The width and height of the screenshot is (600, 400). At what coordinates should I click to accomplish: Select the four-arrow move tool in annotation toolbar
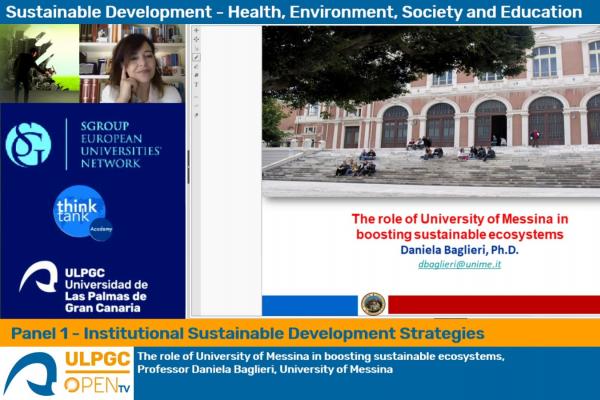[x=196, y=39]
